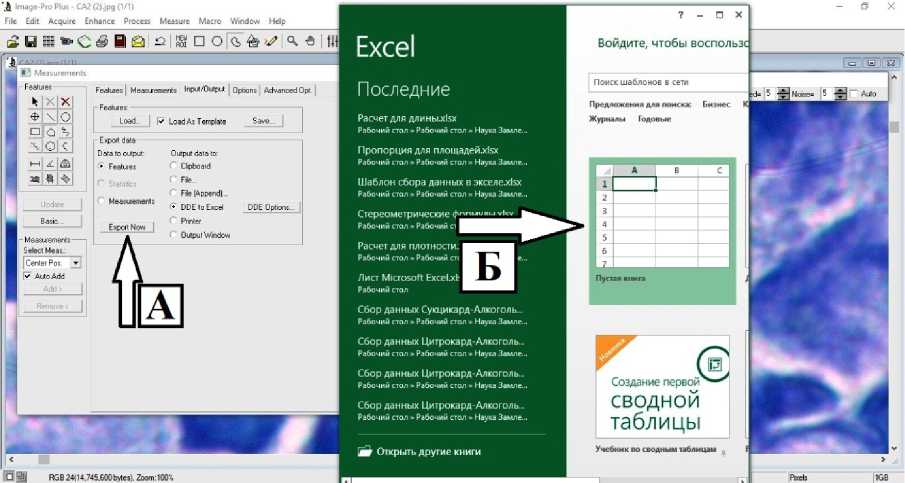Image resolution: width=905 pixels, height=483 pixels.
Task: Select the arrow pointer feature tool
Action: 35,102
